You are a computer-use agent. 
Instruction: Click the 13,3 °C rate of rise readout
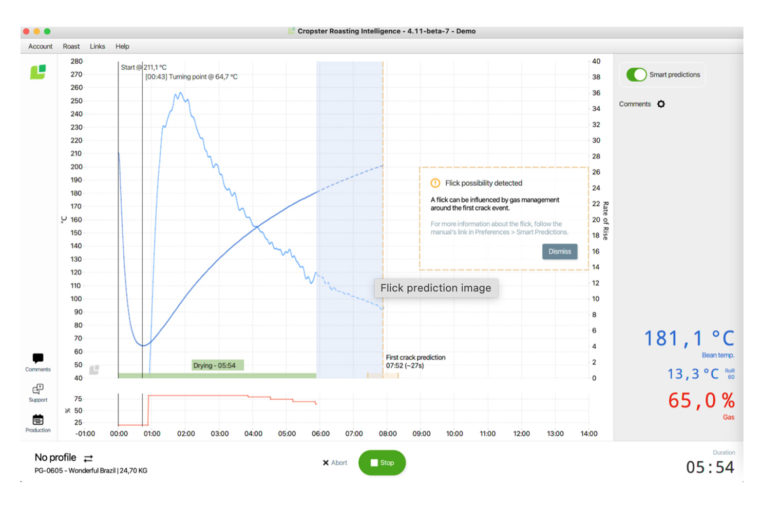click(x=693, y=374)
